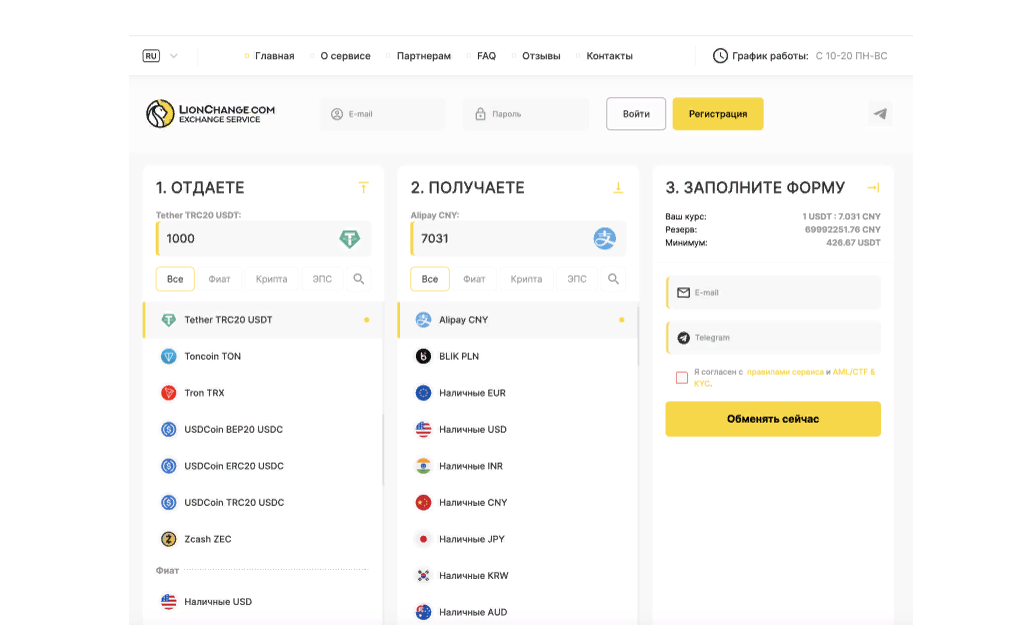This screenshot has width=1031, height=637.
Task: Click the arrow icon beside 'ЗАПОЛНИТЕ ФОРМУ'
Action: tap(873, 187)
